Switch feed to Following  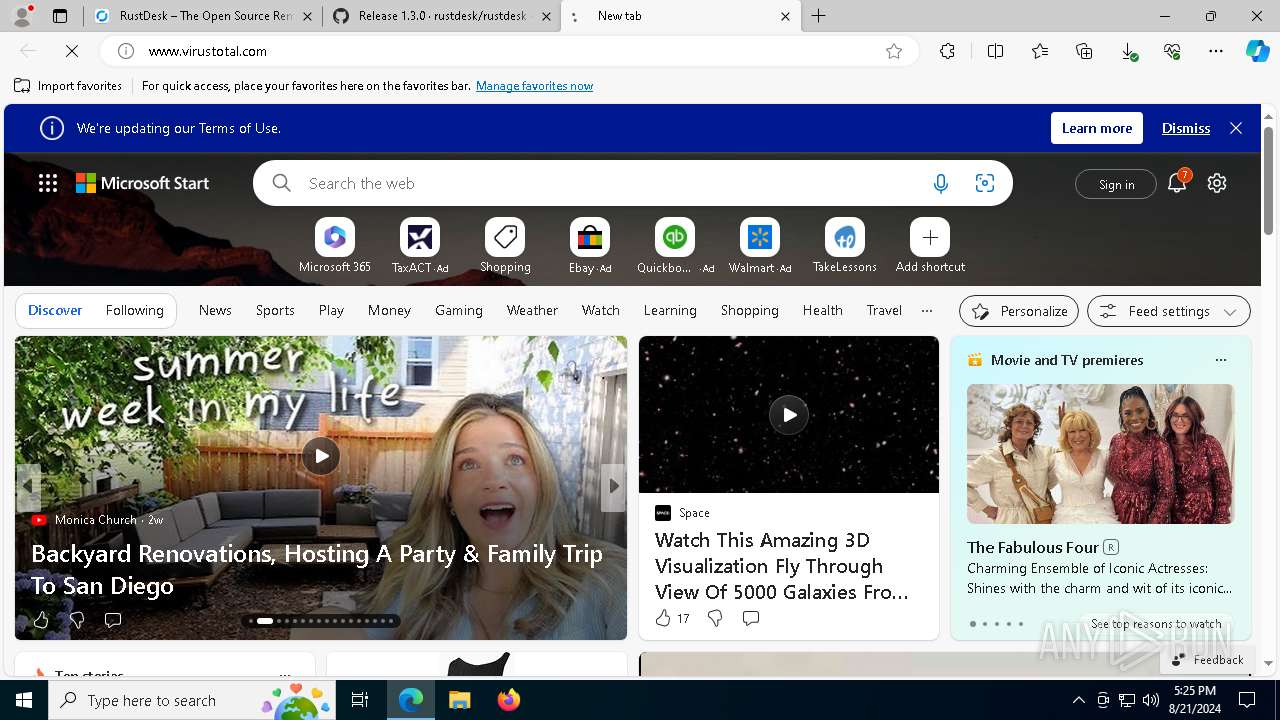(134, 311)
